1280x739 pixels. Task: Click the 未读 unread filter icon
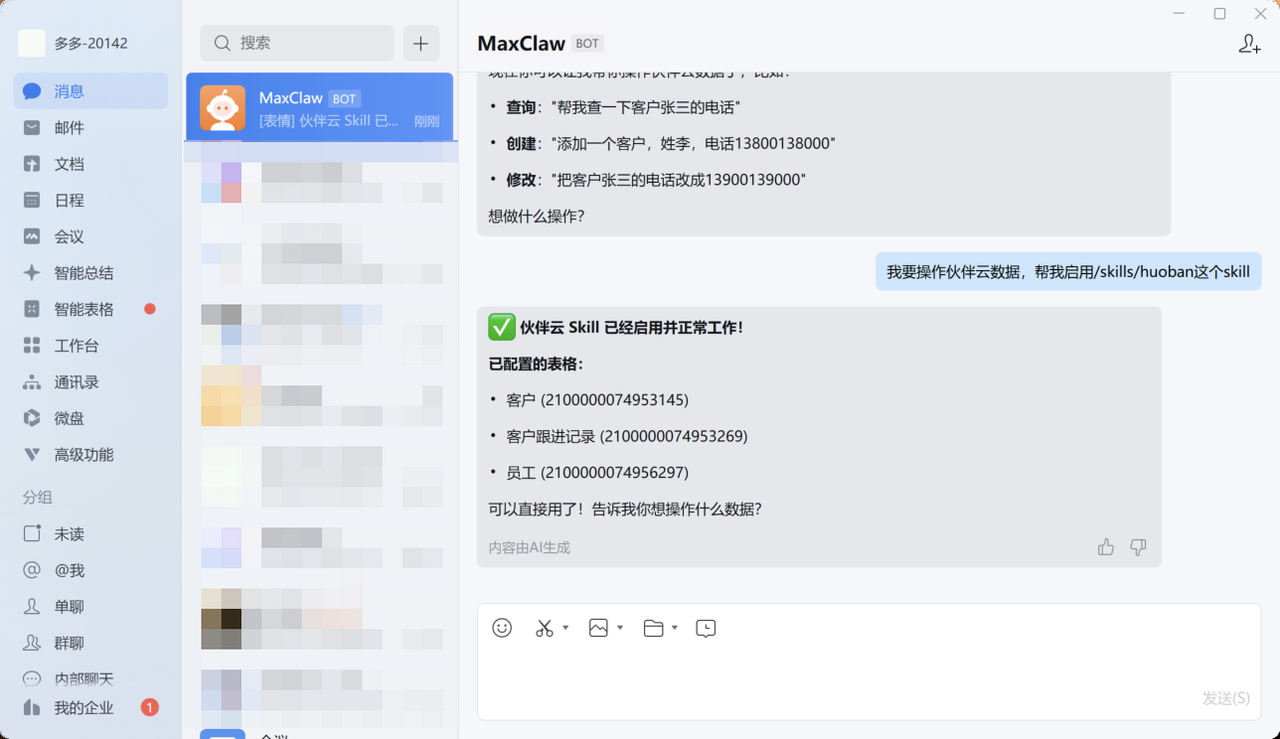click(32, 534)
